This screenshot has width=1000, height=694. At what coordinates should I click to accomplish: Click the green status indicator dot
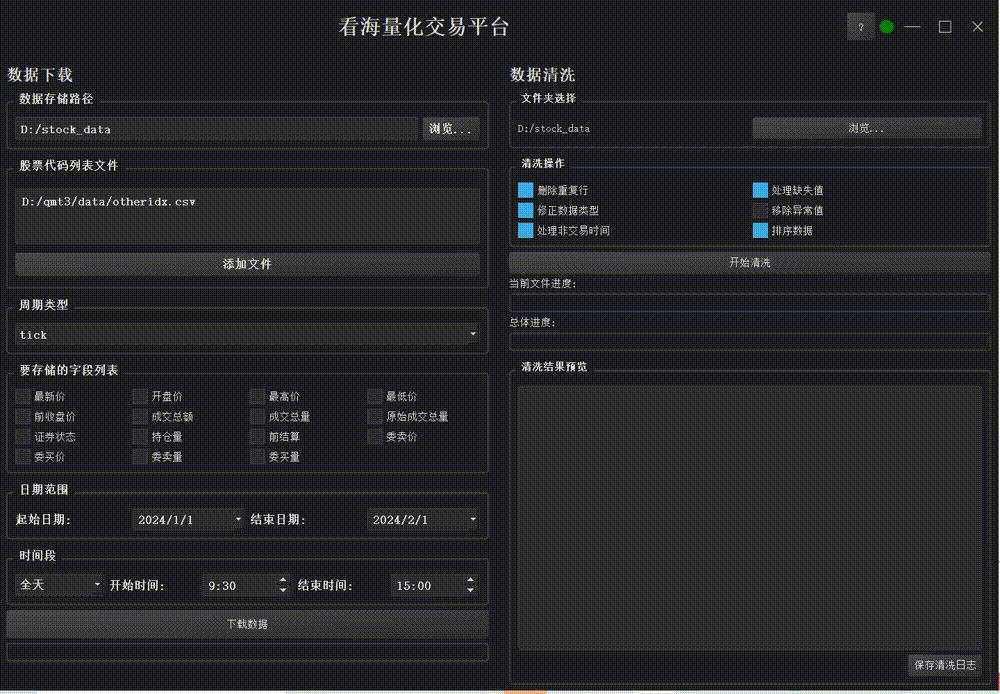click(886, 27)
